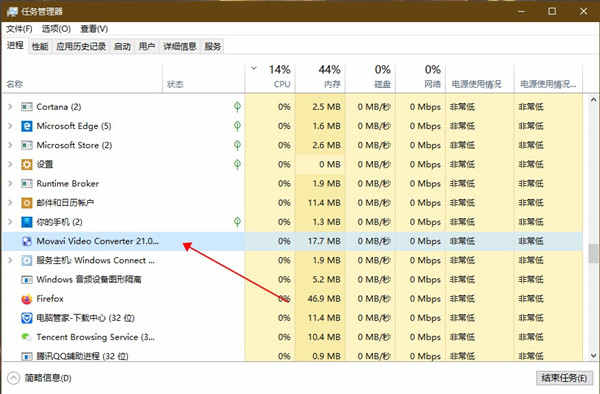The width and height of the screenshot is (600, 394).
Task: Click the 设置 gear icon
Action: [x=26, y=164]
